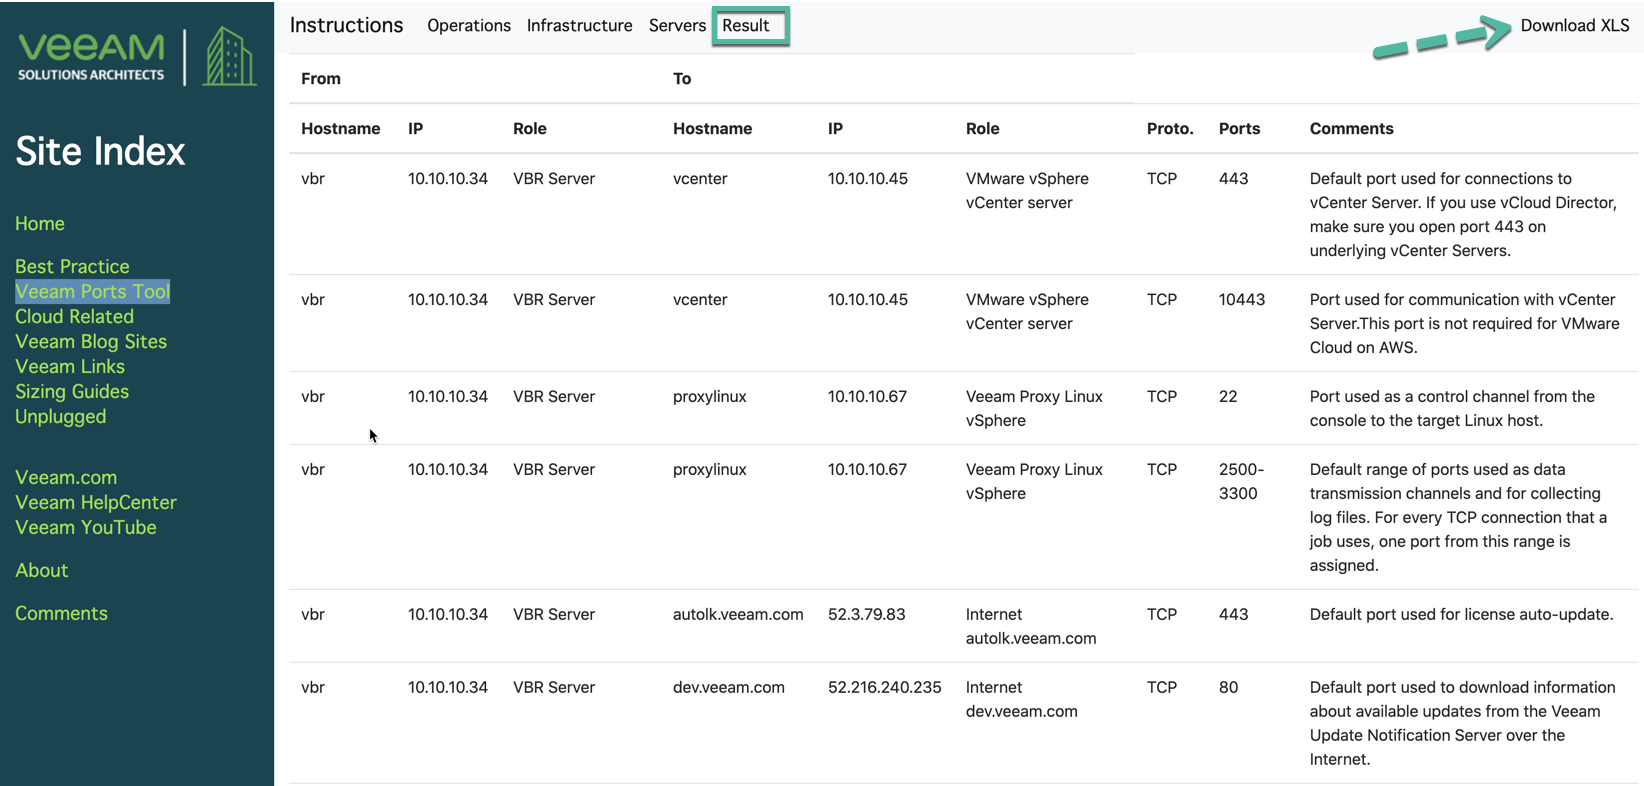Image resolution: width=1644 pixels, height=786 pixels.
Task: Open the Unplugged sidebar link
Action: coord(61,416)
